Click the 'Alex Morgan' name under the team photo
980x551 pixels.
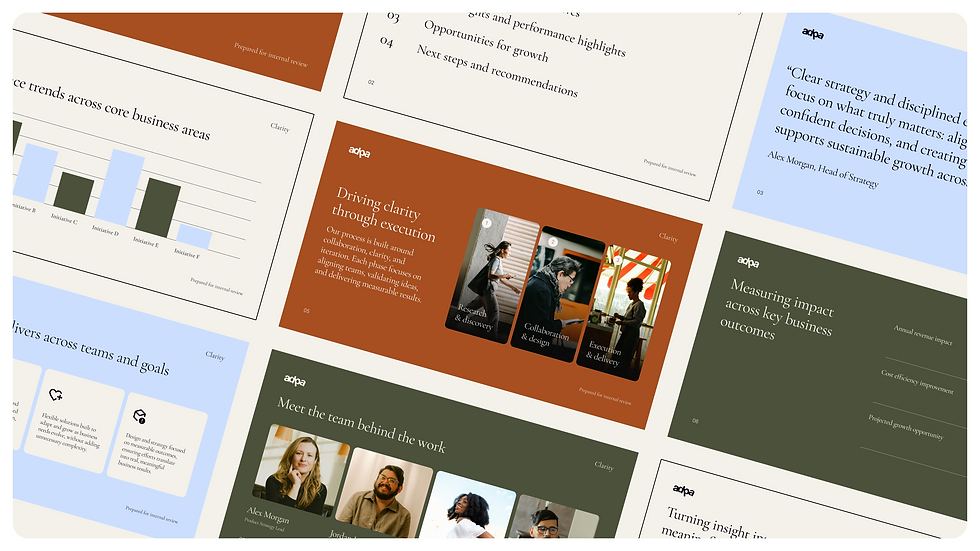(268, 515)
